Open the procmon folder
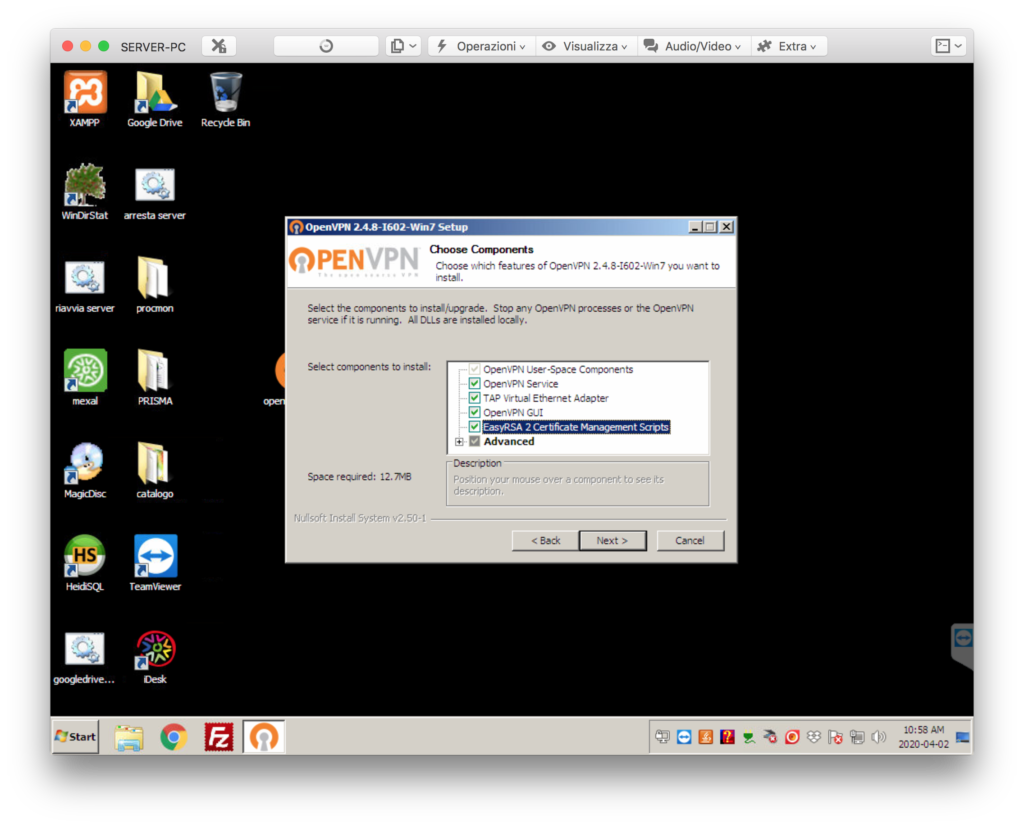Viewport: 1024px width, 827px height. pos(155,285)
